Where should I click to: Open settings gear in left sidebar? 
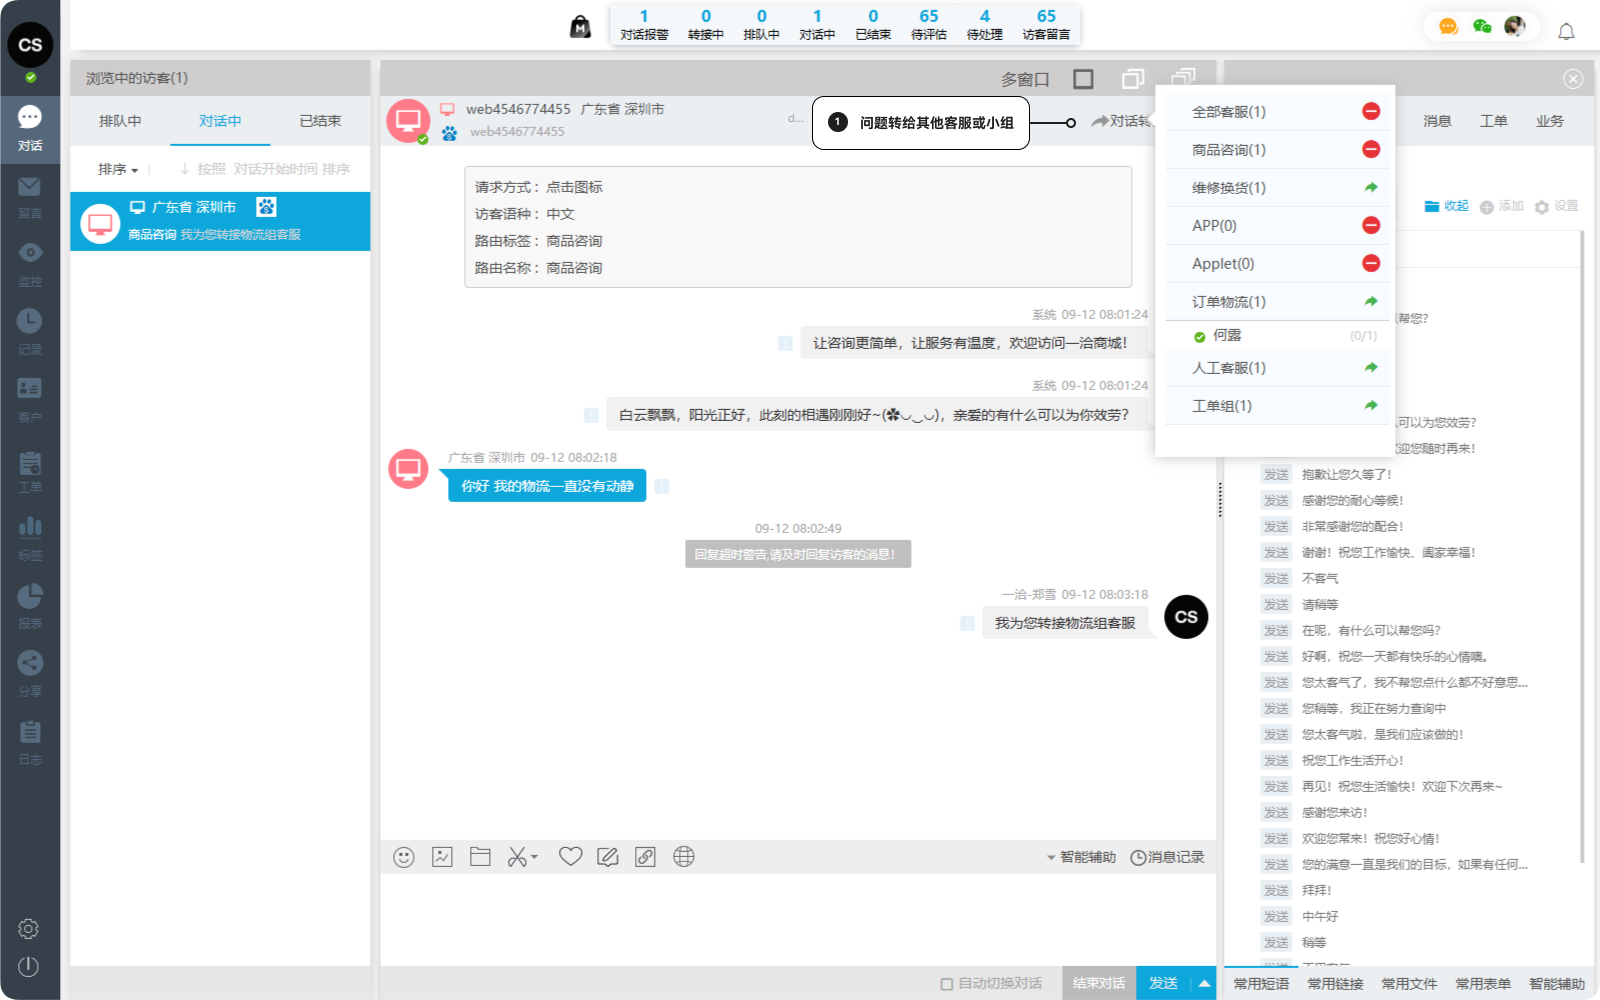(x=28, y=929)
